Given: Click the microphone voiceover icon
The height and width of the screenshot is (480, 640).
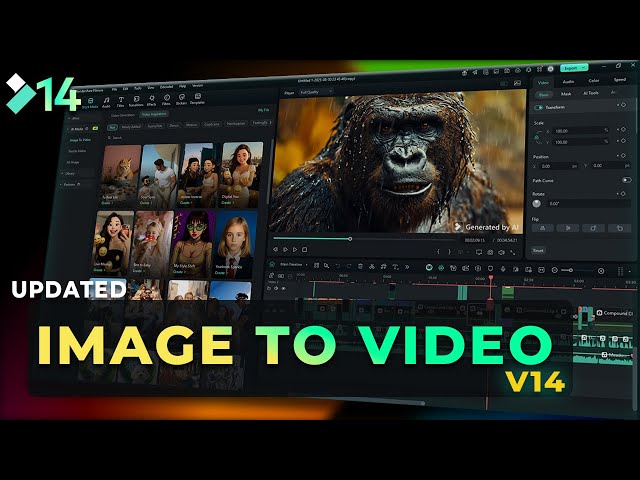Looking at the screenshot, I should pyautogui.click(x=503, y=269).
